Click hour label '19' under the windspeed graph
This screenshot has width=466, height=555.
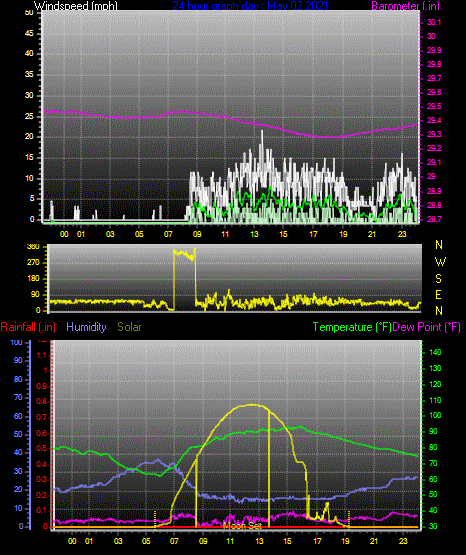343,234
